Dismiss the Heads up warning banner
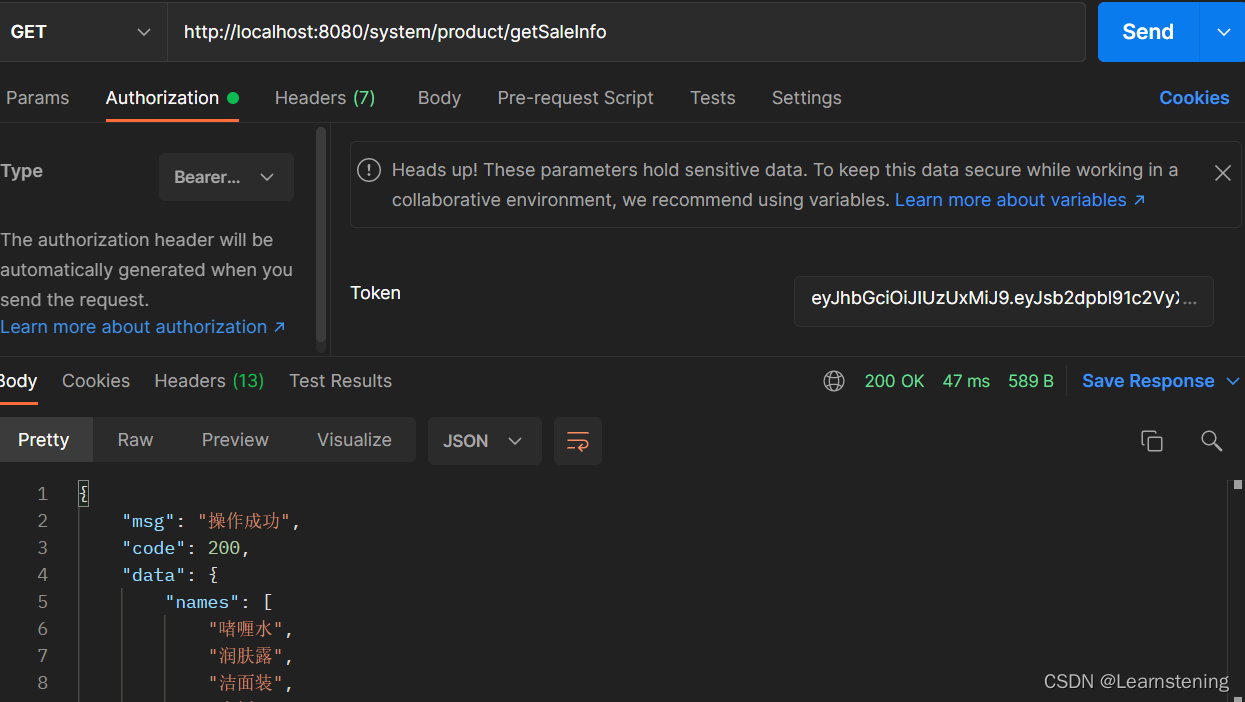The image size is (1245, 702). 1222,173
